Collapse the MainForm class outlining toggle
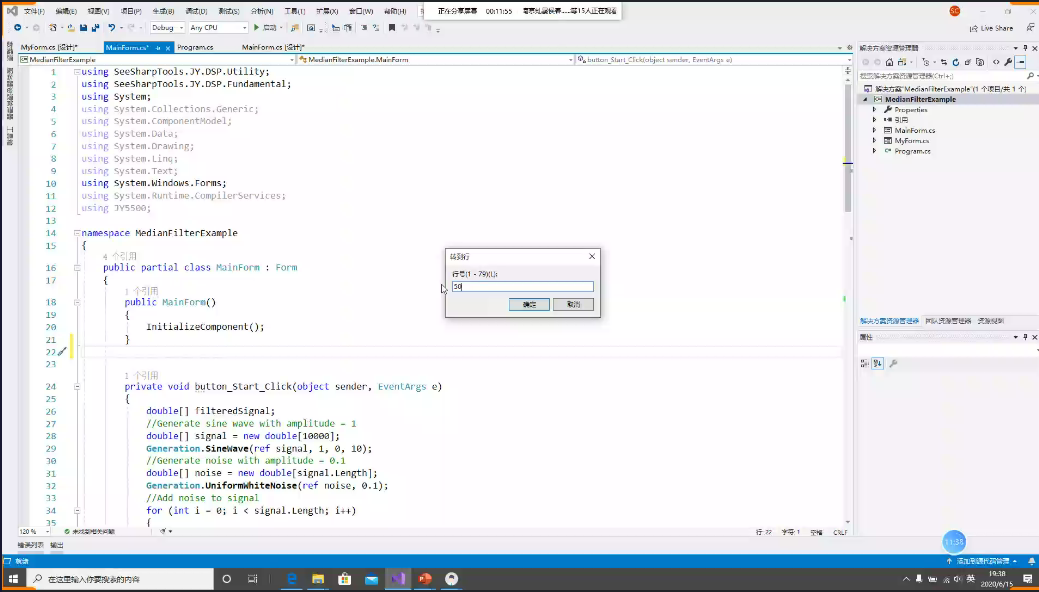The height and width of the screenshot is (592, 1039). click(x=77, y=268)
